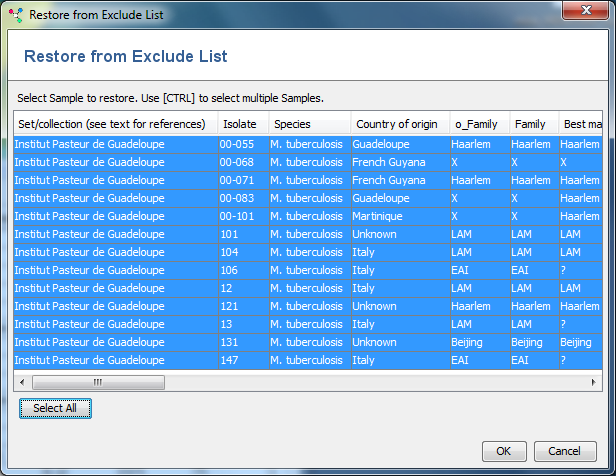Cancel the restore dialog
Image resolution: width=616 pixels, height=476 pixels.
572,450
